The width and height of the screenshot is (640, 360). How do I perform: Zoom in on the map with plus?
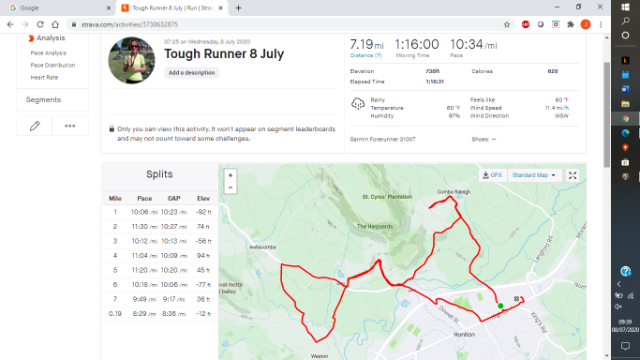coord(231,176)
